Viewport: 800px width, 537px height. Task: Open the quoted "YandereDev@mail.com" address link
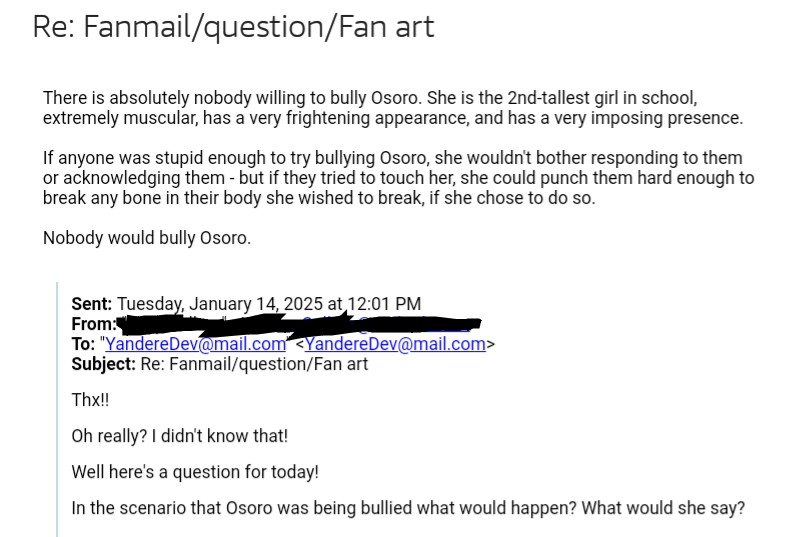click(195, 344)
